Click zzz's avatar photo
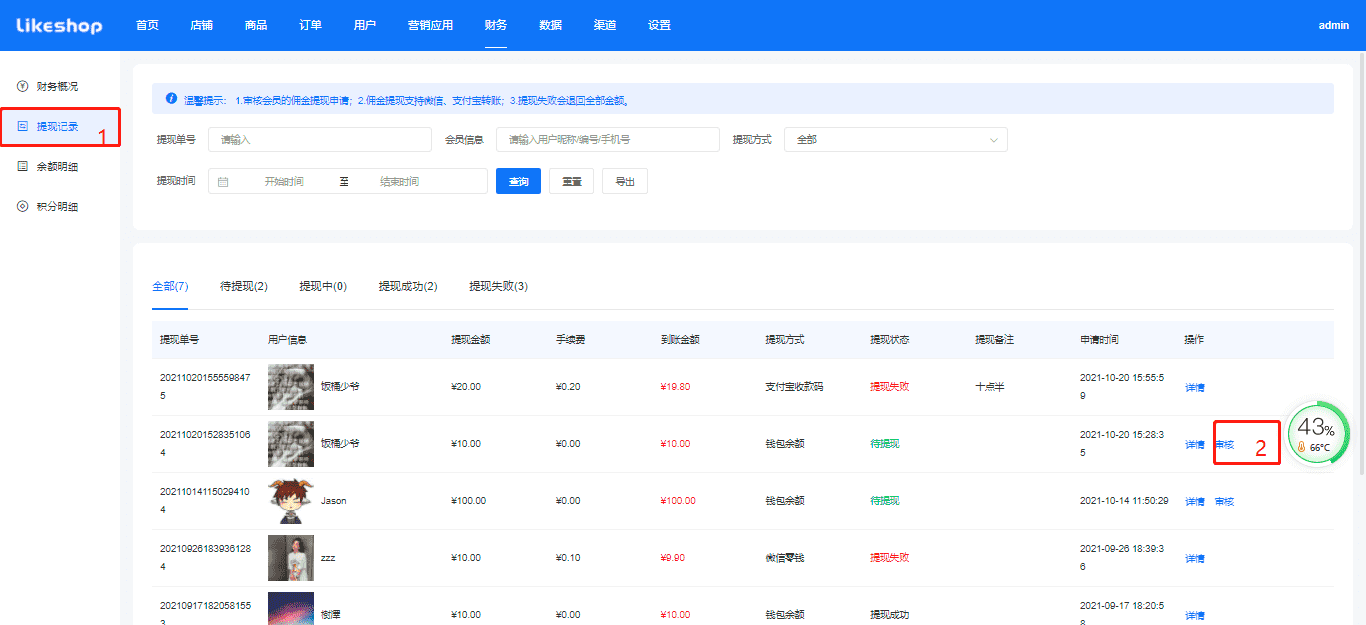The image size is (1366, 625). 291,558
